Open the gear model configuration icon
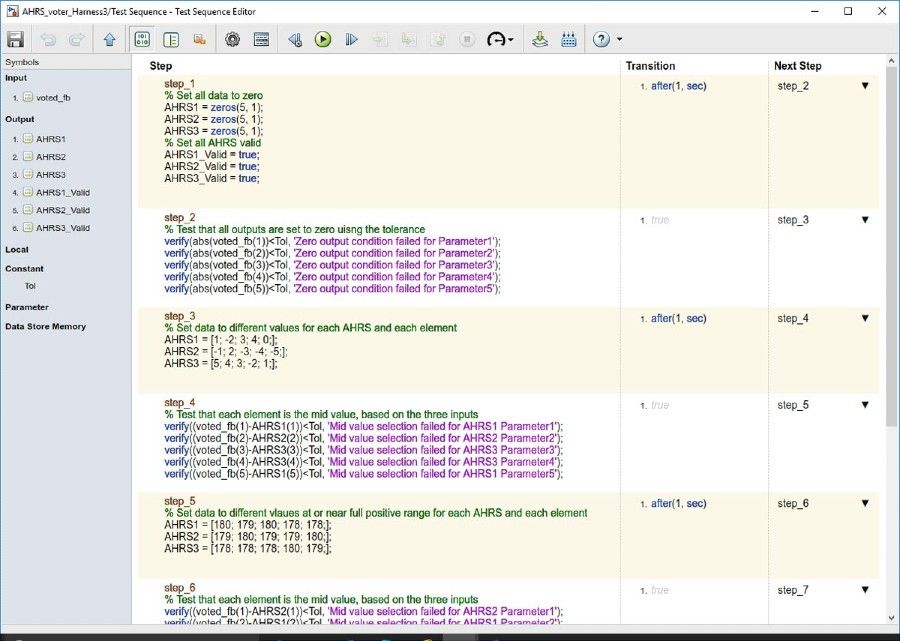Screen dimensions: 900x641 coord(231,39)
